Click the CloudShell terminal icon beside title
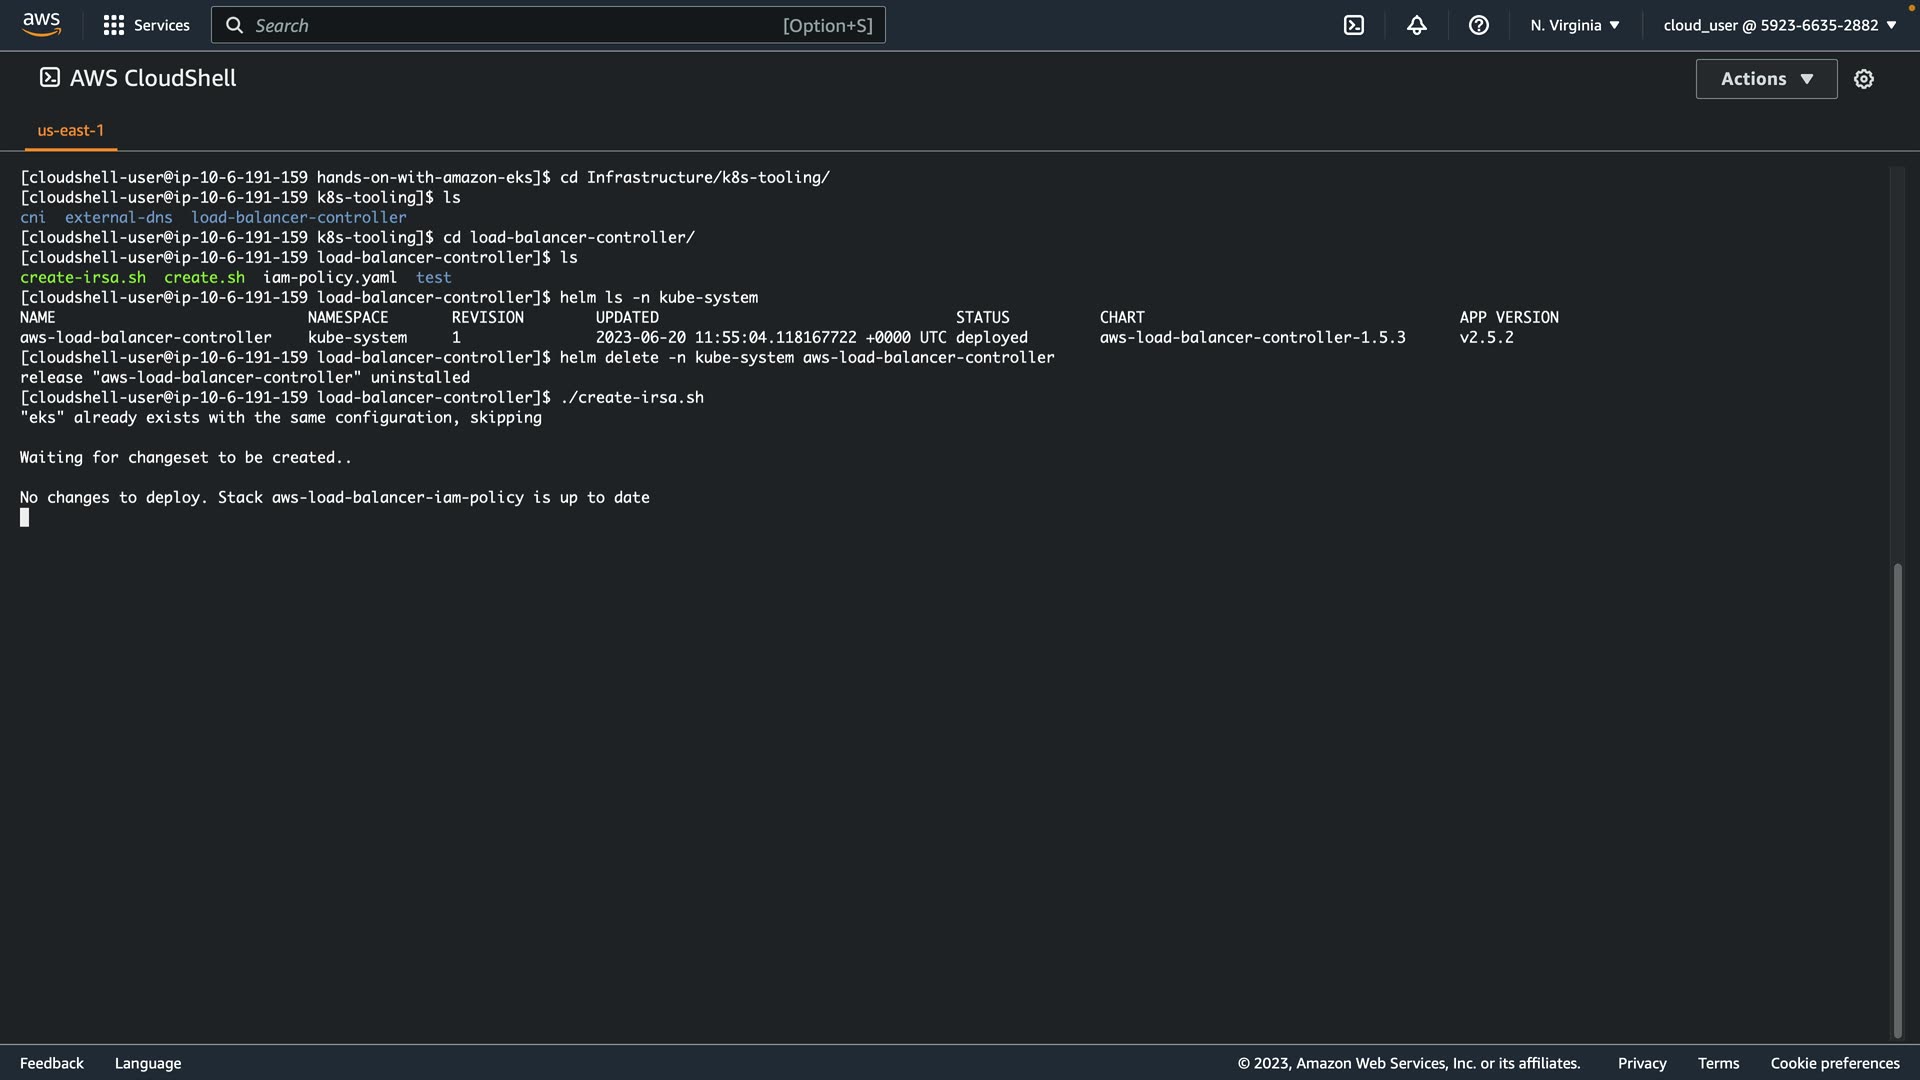The width and height of the screenshot is (1920, 1080). point(49,78)
